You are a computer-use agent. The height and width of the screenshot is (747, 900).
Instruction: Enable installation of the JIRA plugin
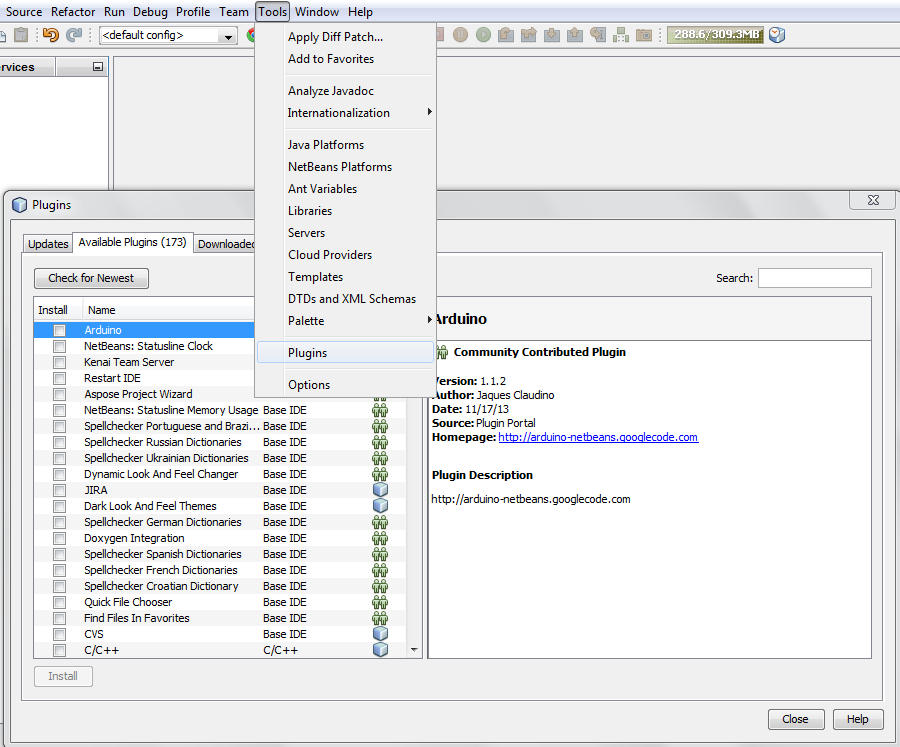59,490
